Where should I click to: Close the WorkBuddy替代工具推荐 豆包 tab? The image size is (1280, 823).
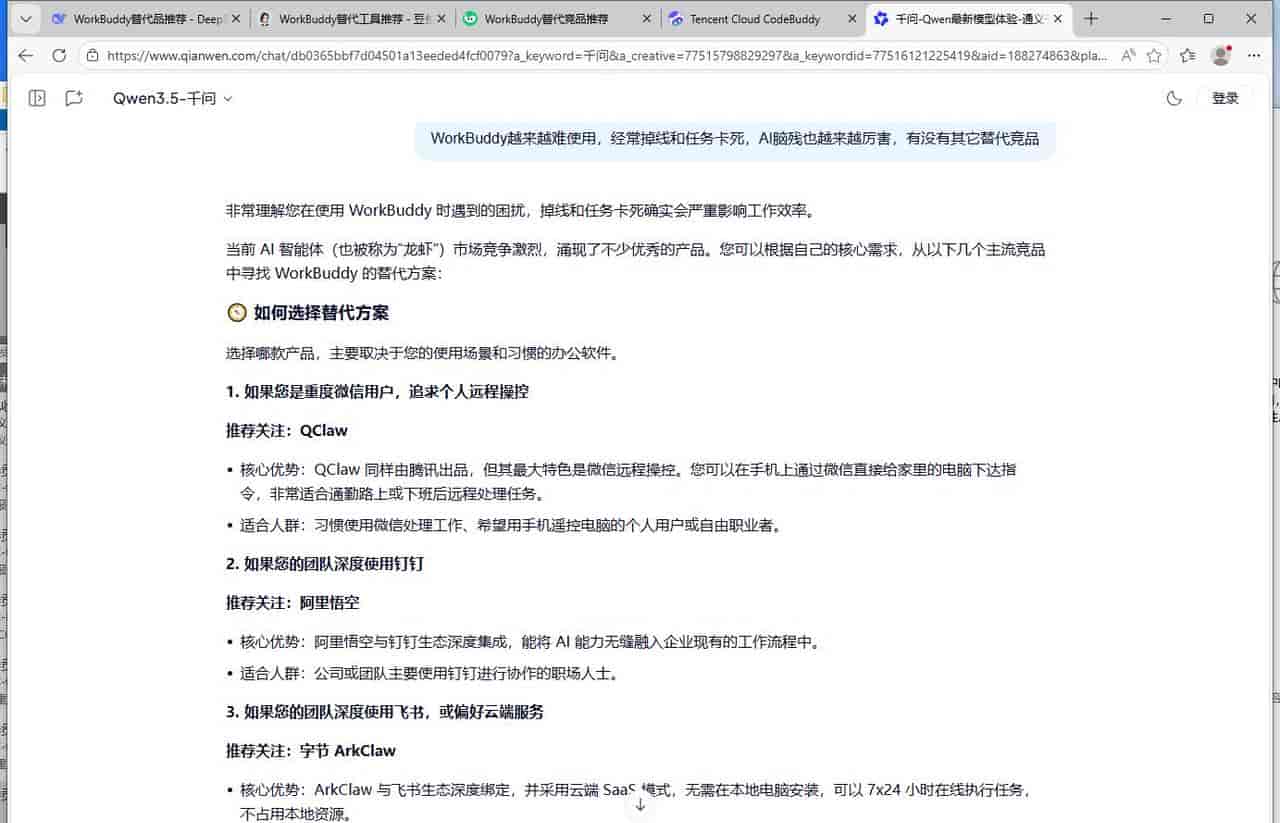click(439, 19)
